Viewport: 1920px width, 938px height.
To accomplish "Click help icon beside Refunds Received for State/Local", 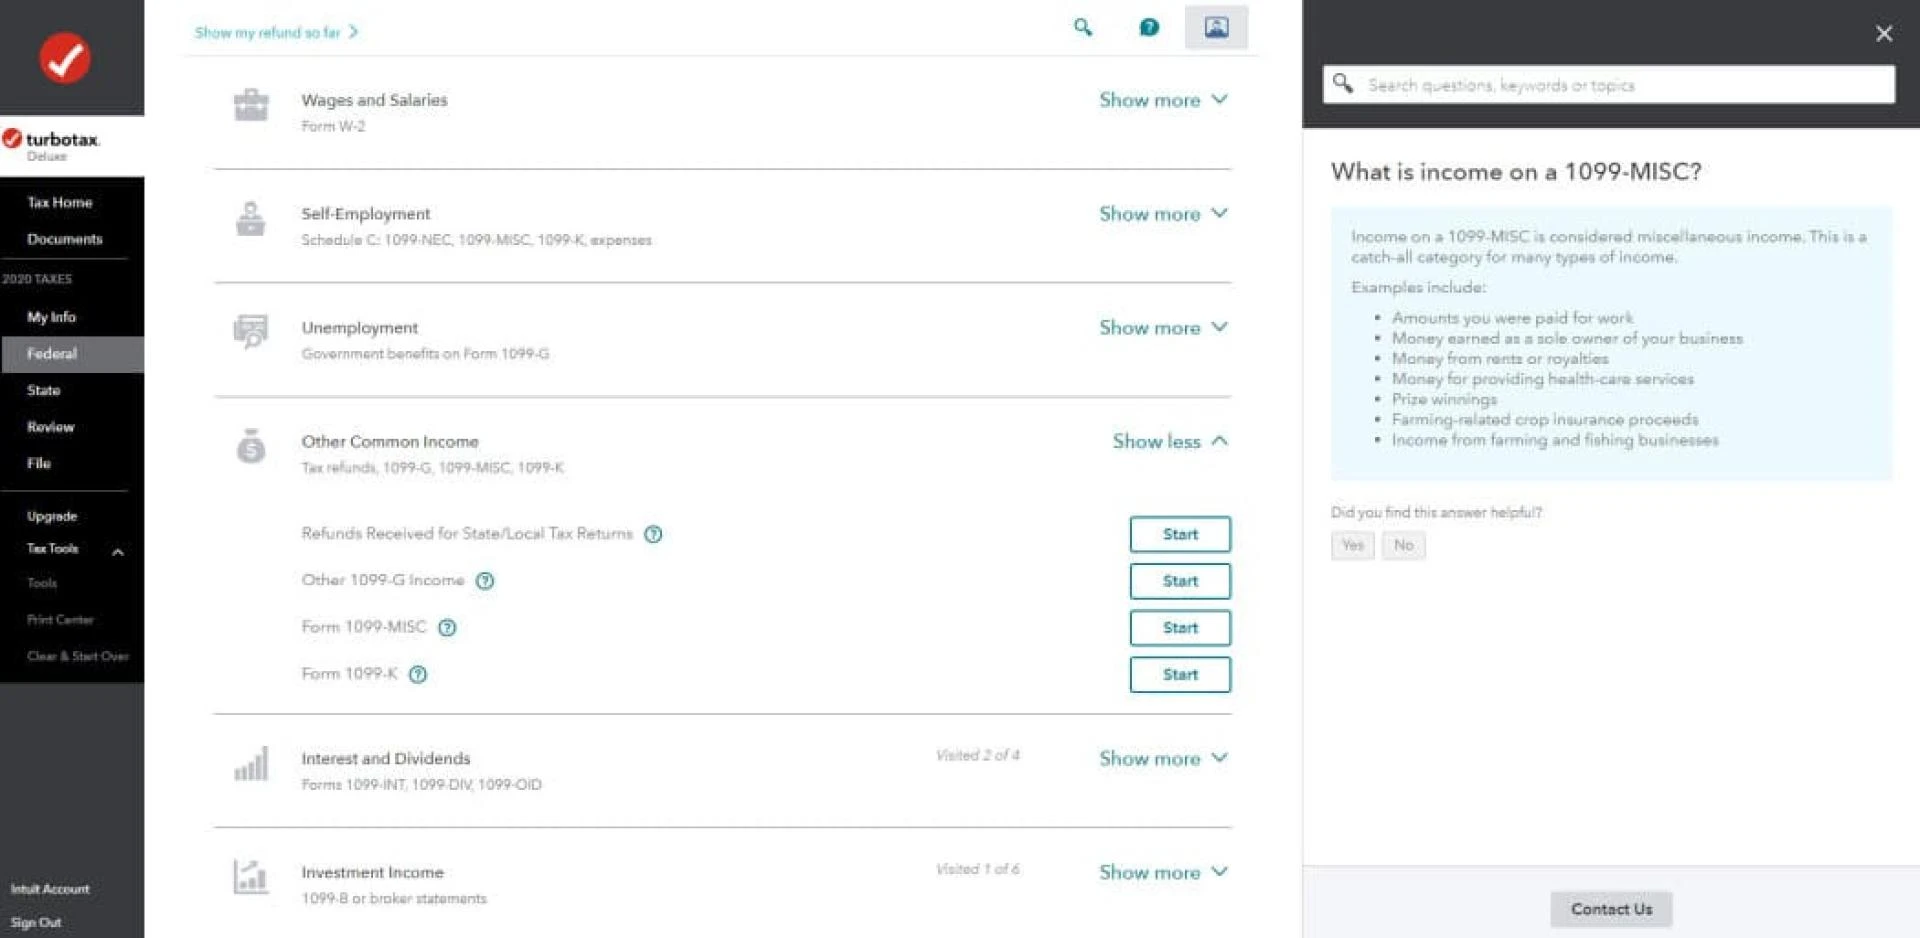I will (x=653, y=534).
